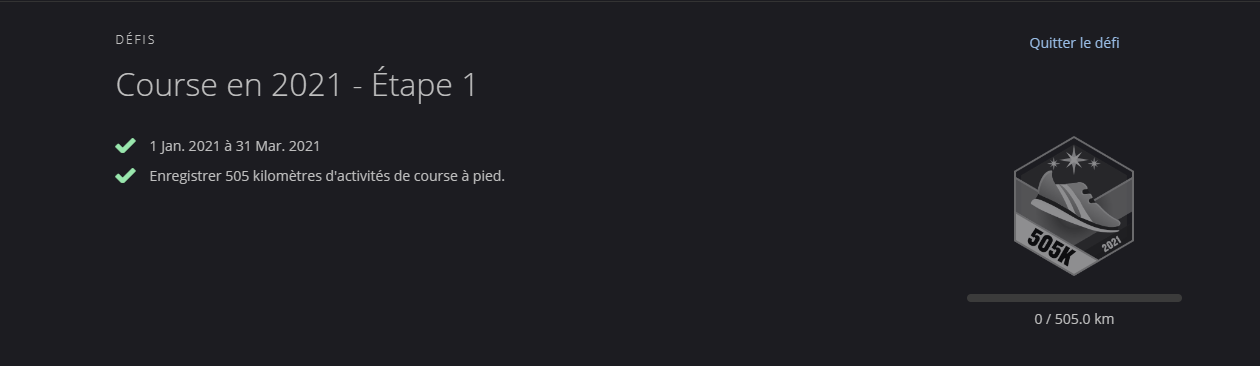Click Étape 1 in the heading
Viewport: 1260px width, 366px height.
click(424, 86)
